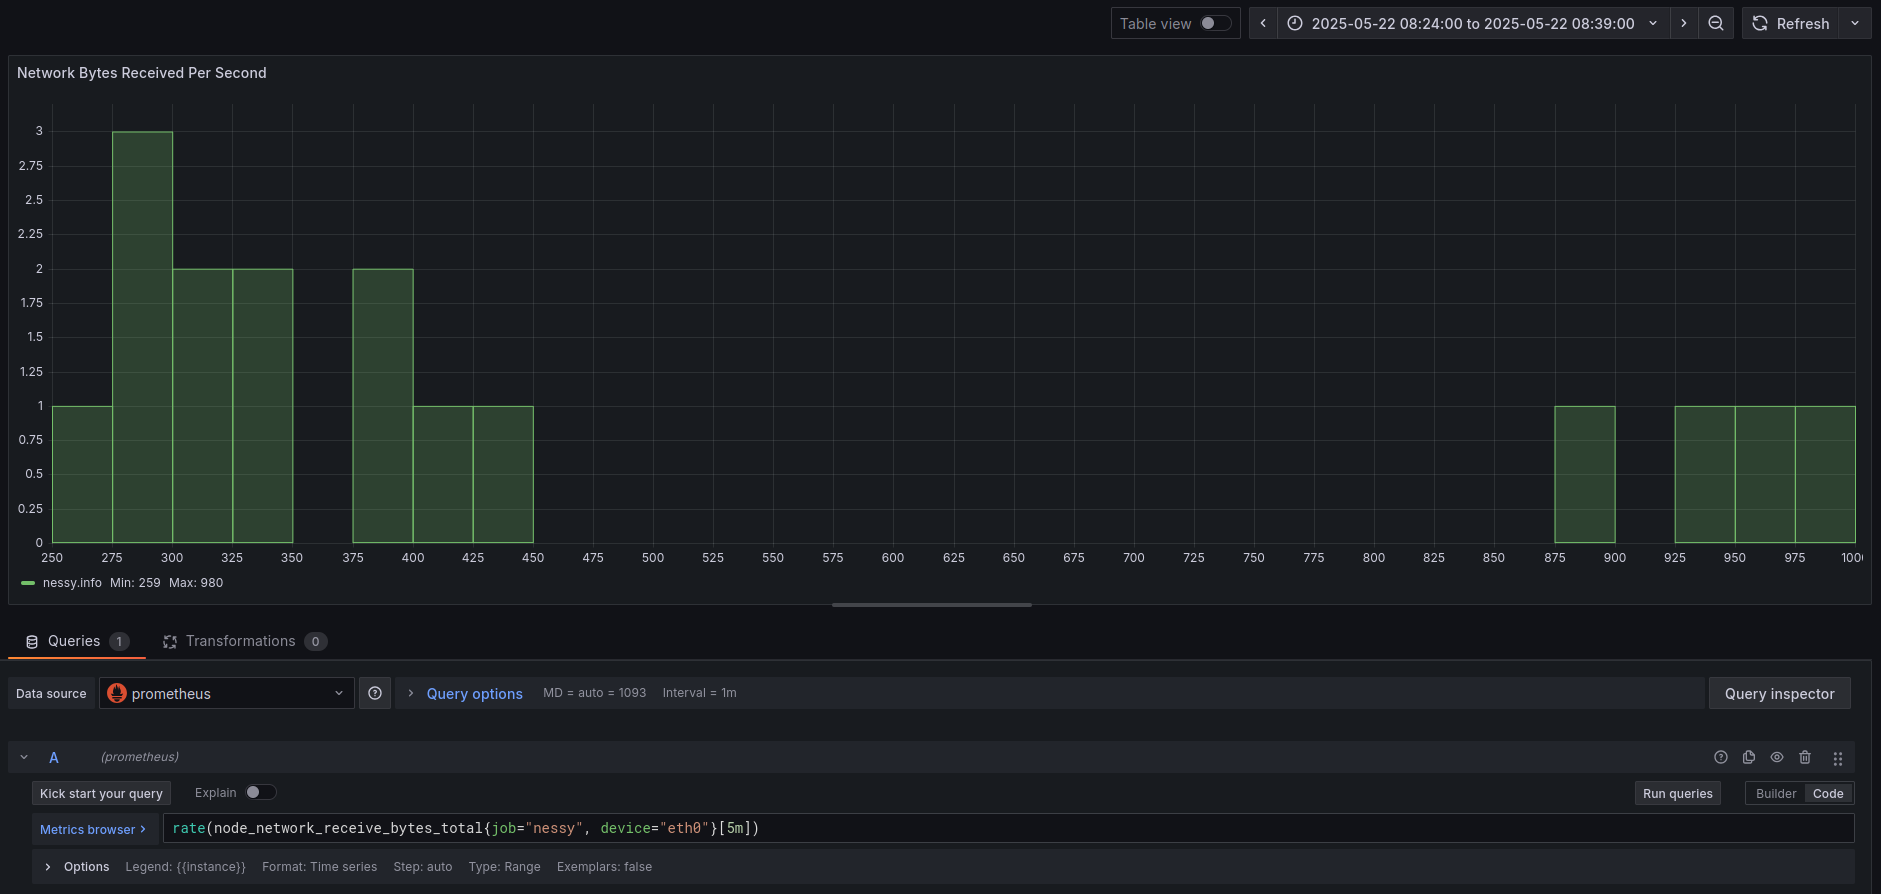Screen dimensions: 1881x894
Task: Select the nessy.info legend series
Action: pos(72,583)
